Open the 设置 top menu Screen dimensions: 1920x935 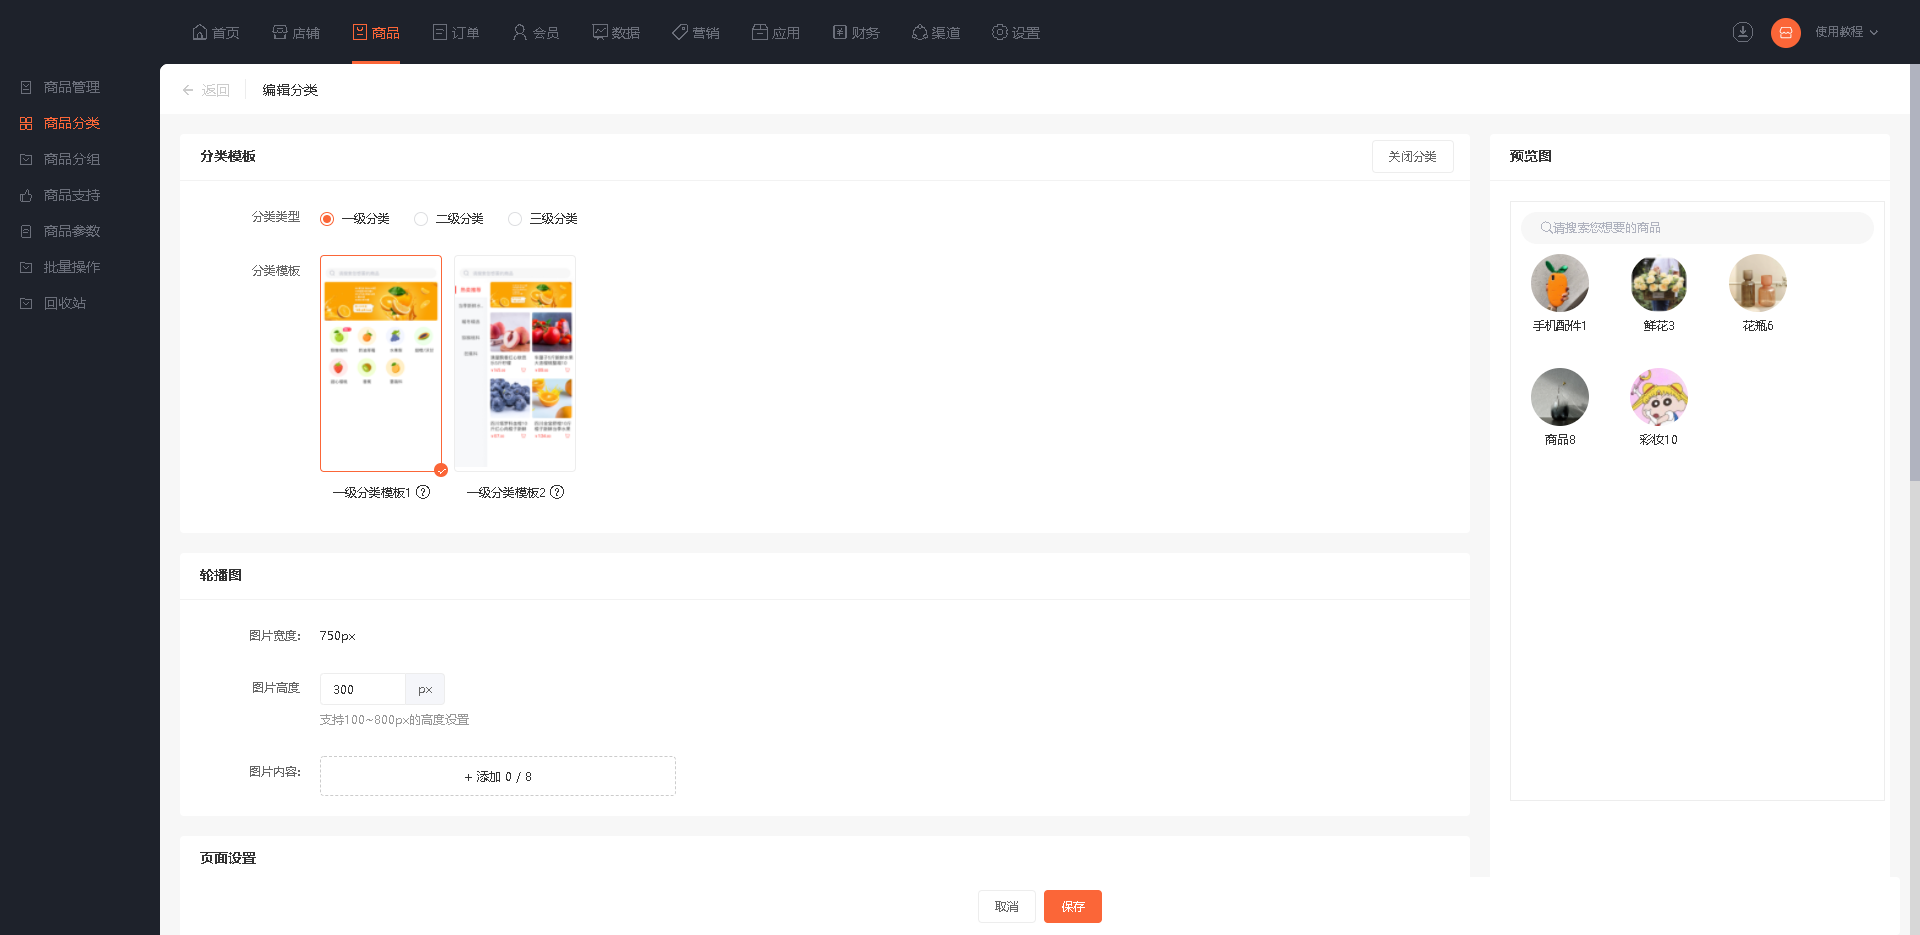coord(1016,33)
